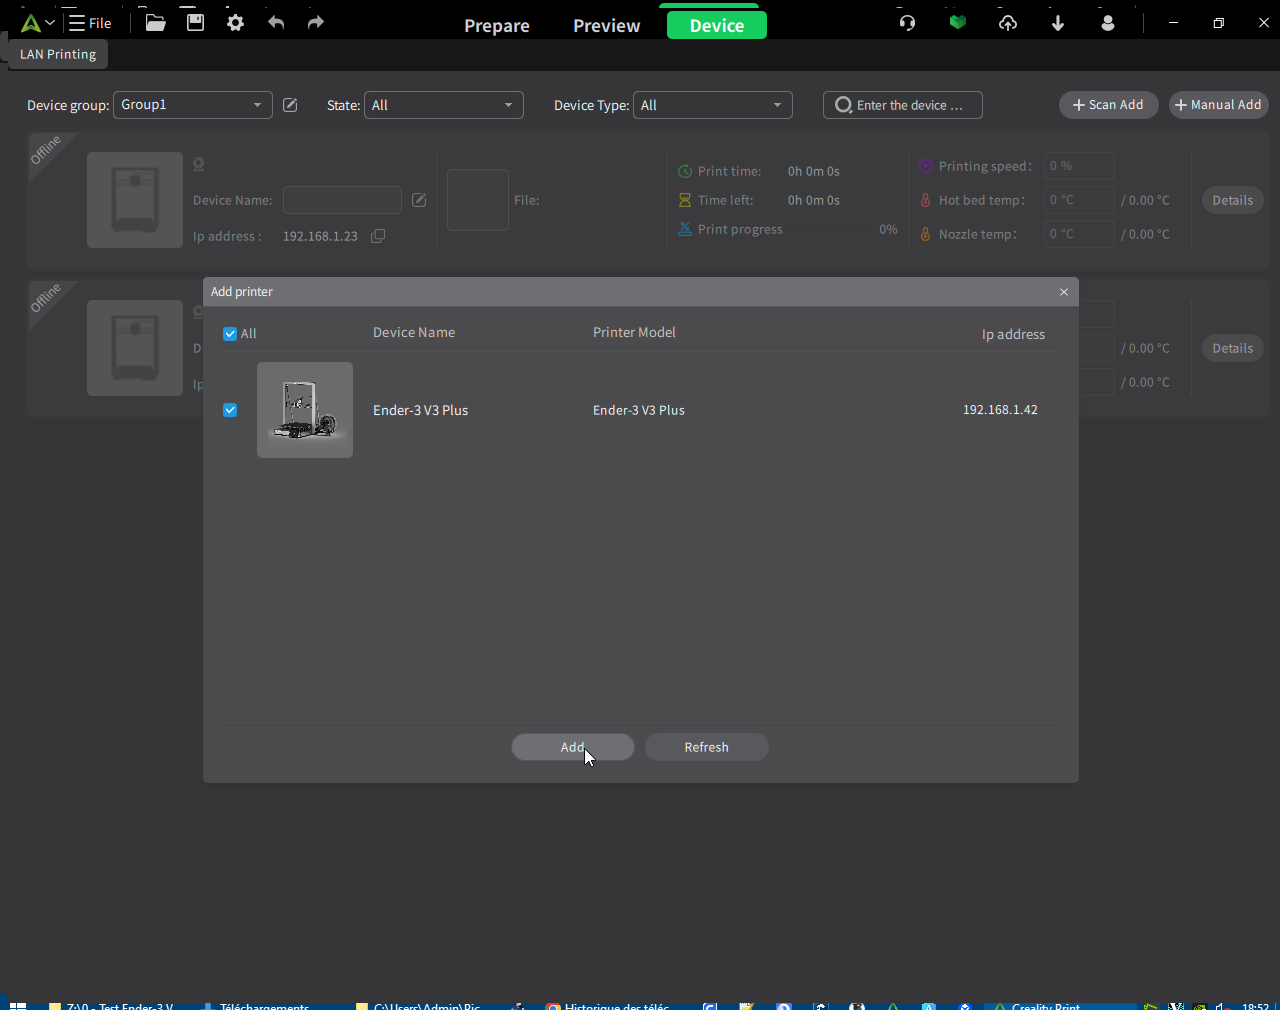Copy the IP address 192.168.1.23
Image resolution: width=1280 pixels, height=1010 pixels.
coord(378,236)
